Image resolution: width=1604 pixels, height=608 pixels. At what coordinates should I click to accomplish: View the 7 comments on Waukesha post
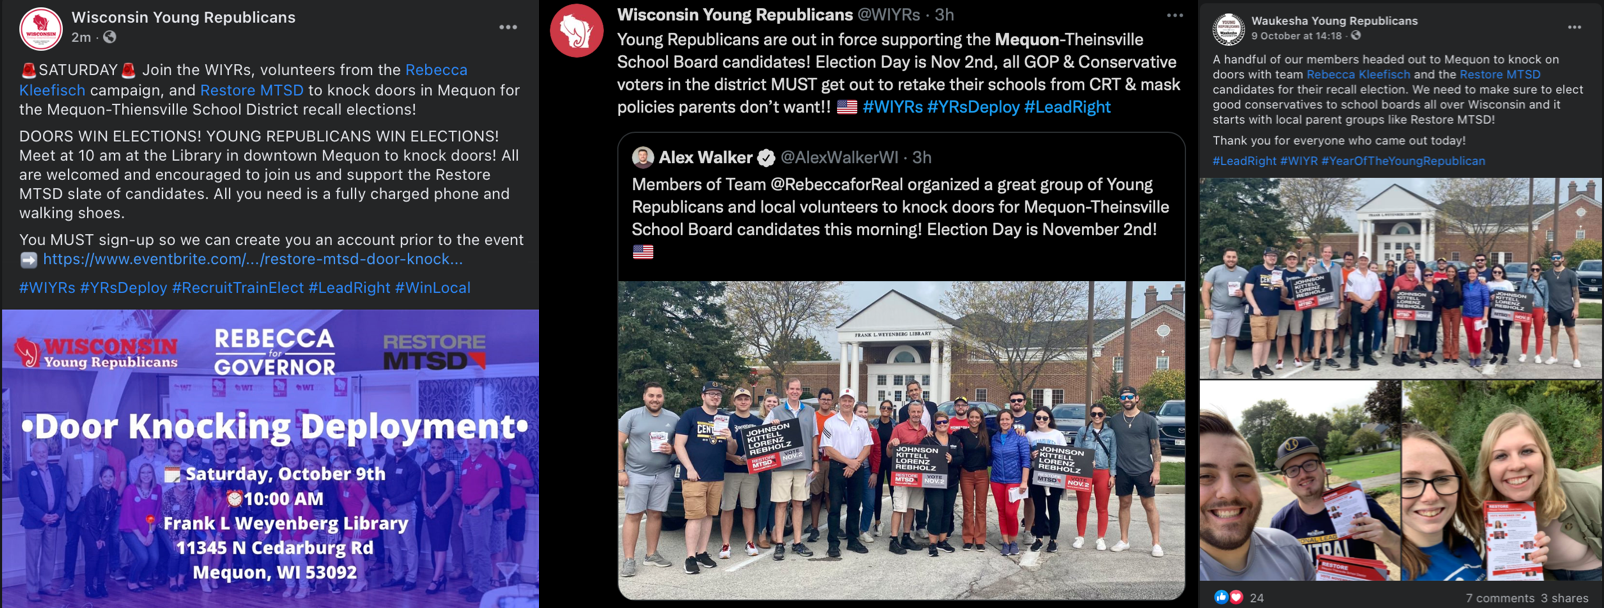1500,598
